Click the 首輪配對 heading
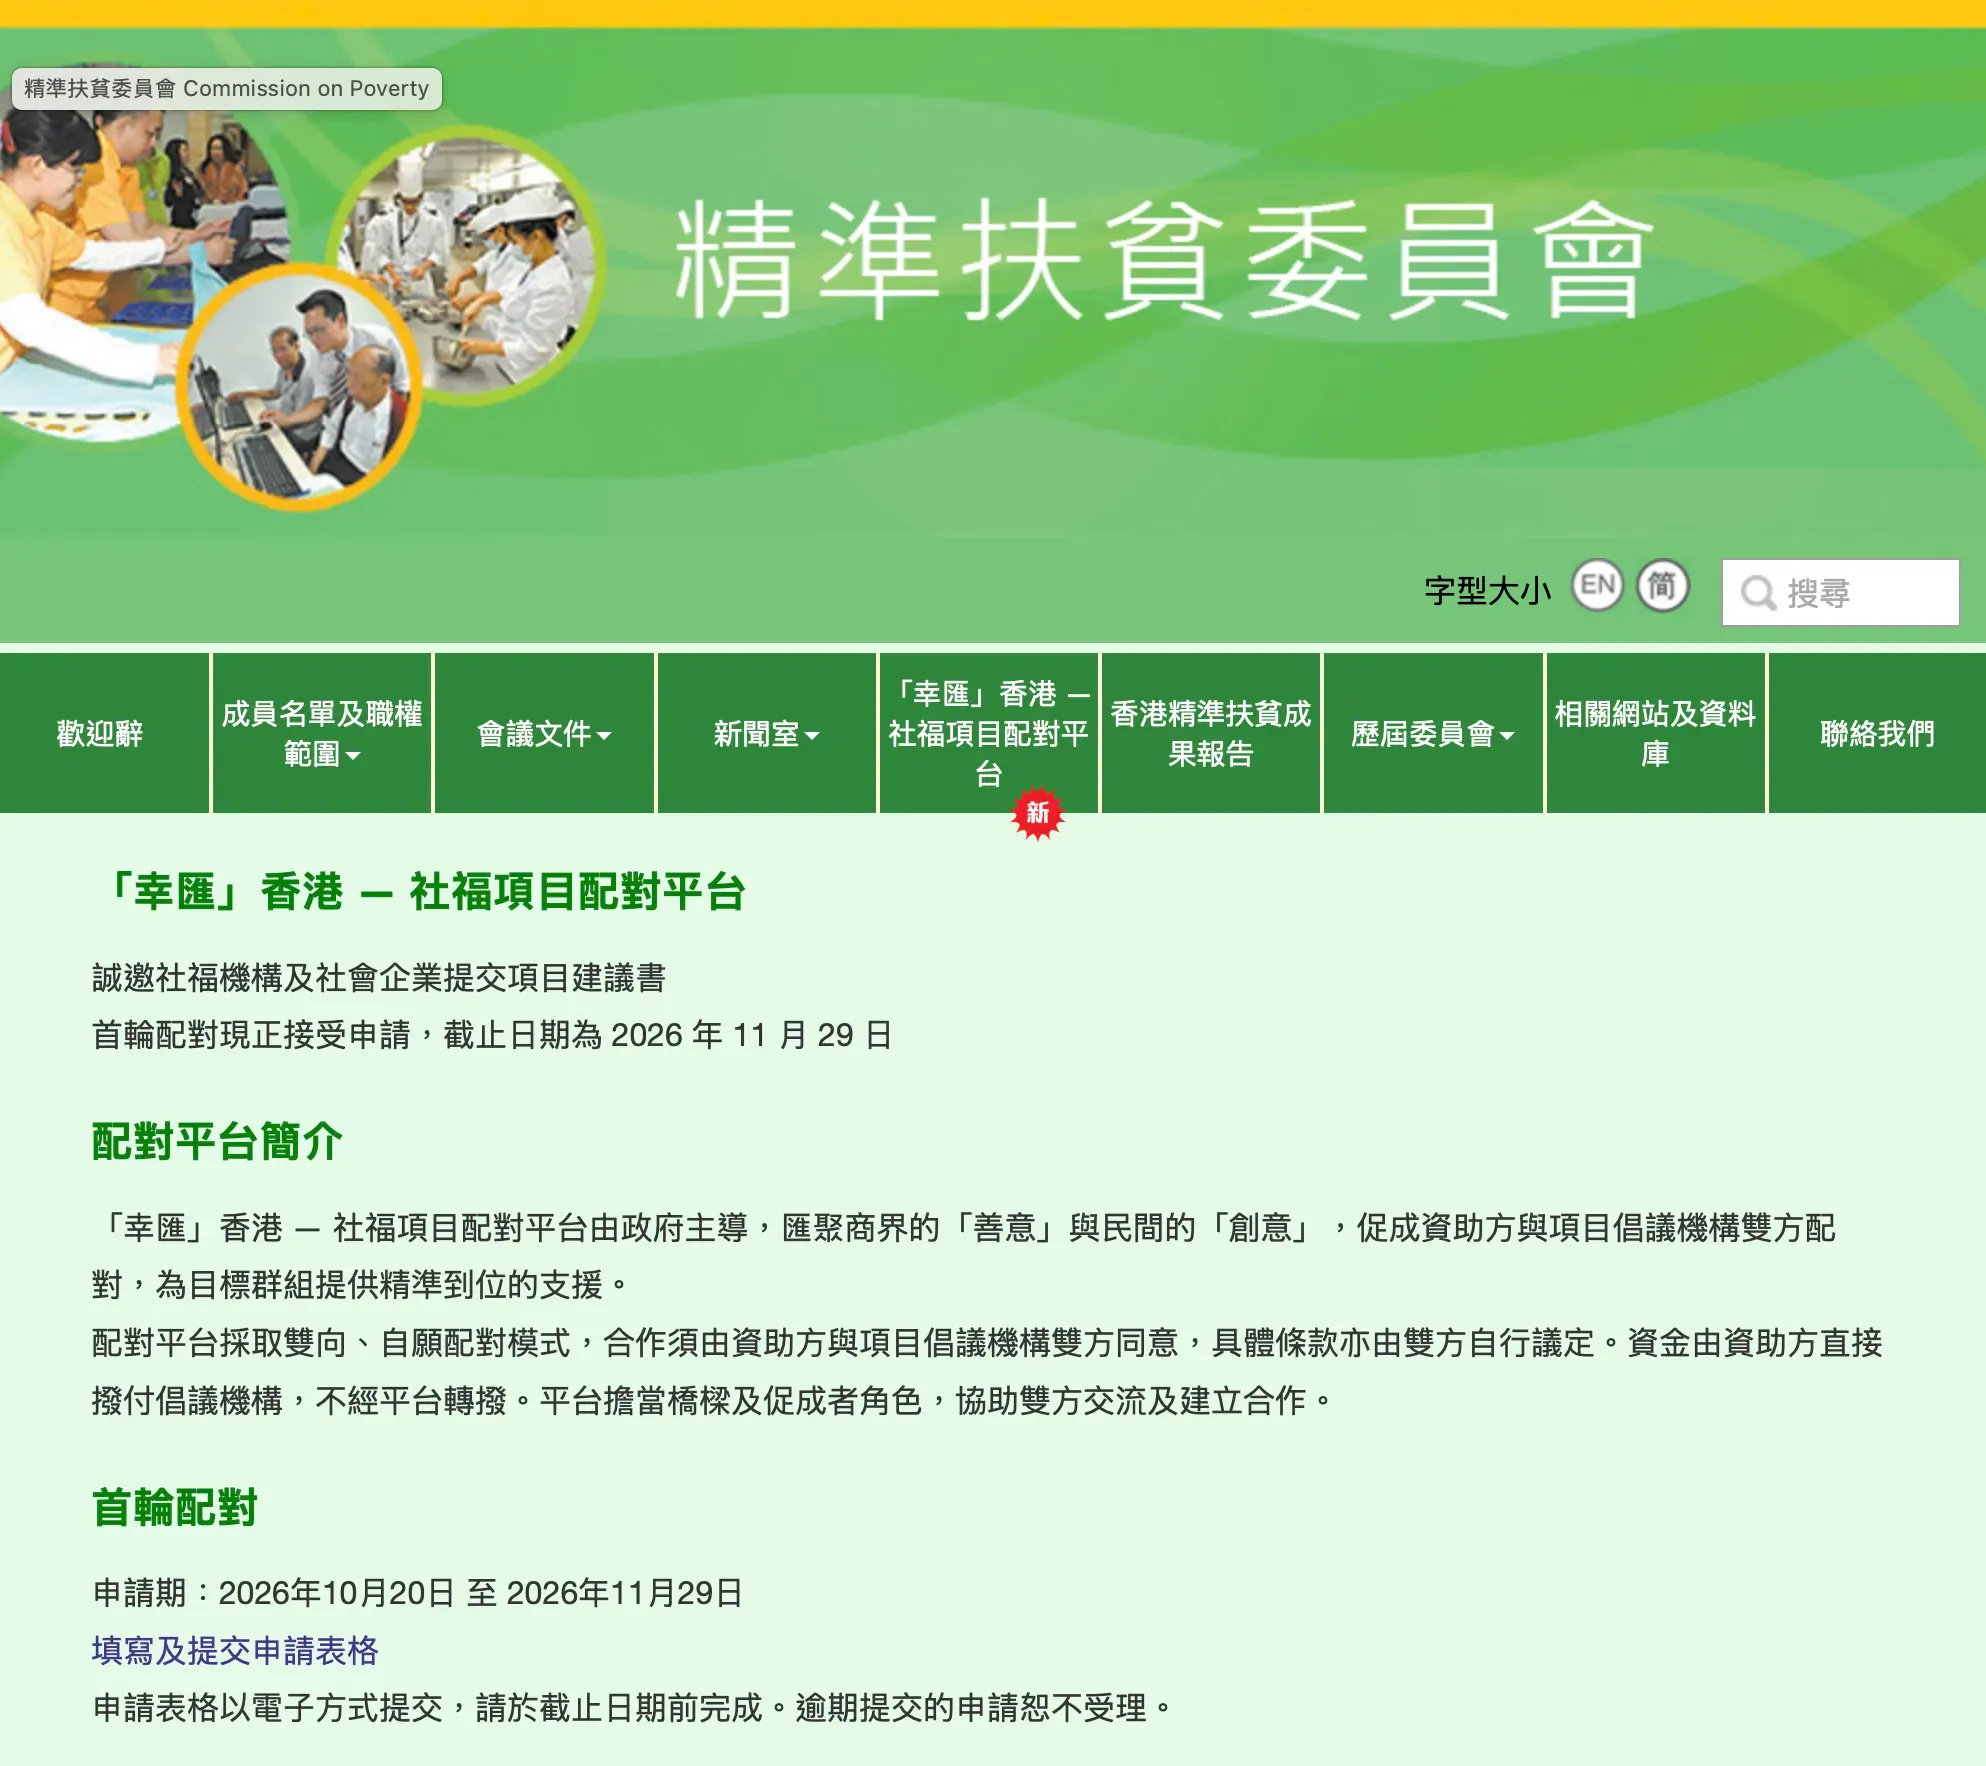The image size is (1986, 1766). point(175,1507)
